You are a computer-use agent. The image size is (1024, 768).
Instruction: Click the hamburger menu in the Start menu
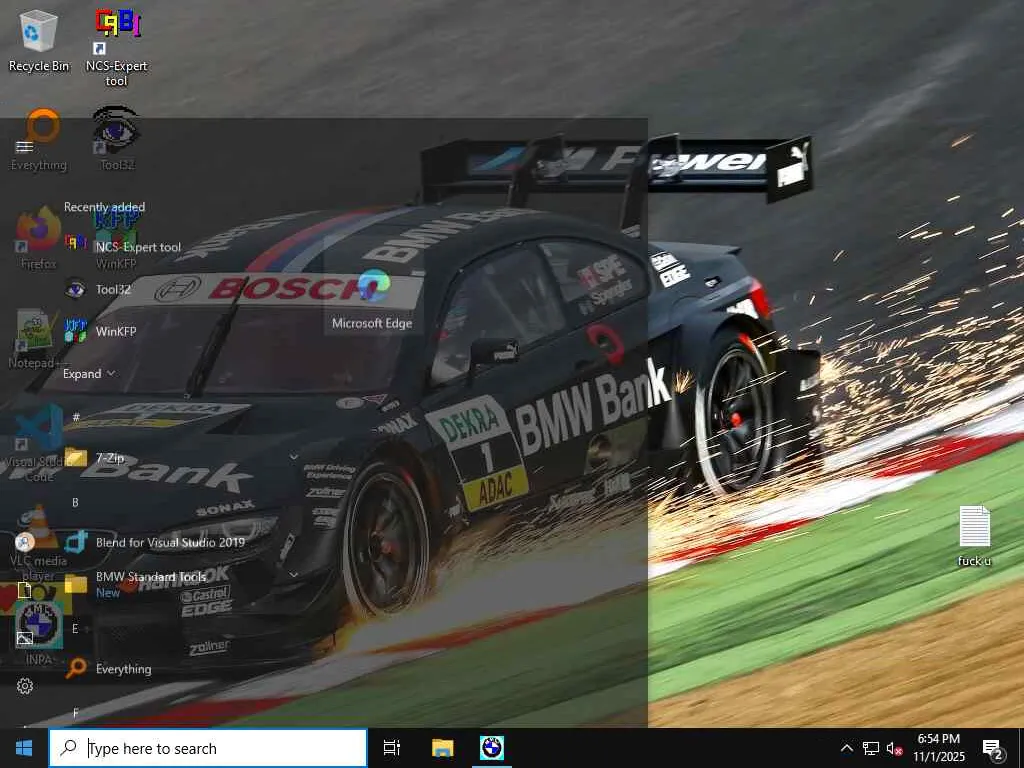pos(25,146)
